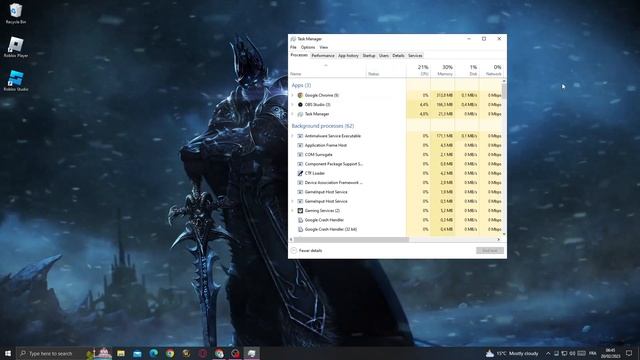
Task: Click the Google Crash Handler icon
Action: [300, 220]
